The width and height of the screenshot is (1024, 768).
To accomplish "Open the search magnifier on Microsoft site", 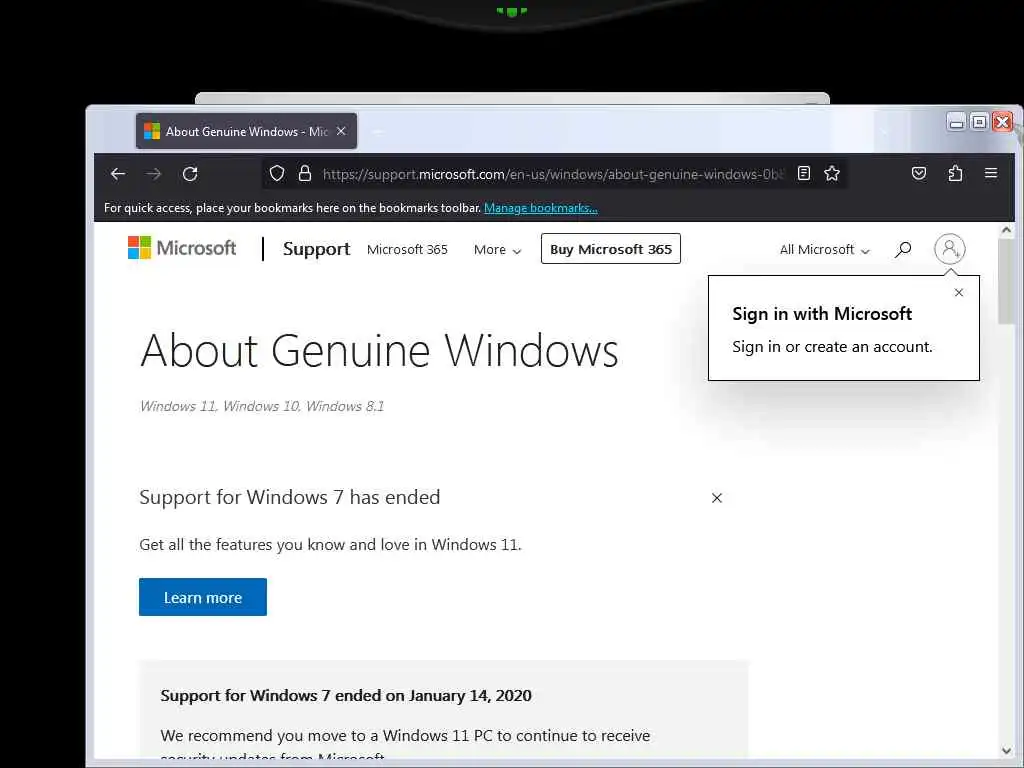I will click(x=903, y=249).
